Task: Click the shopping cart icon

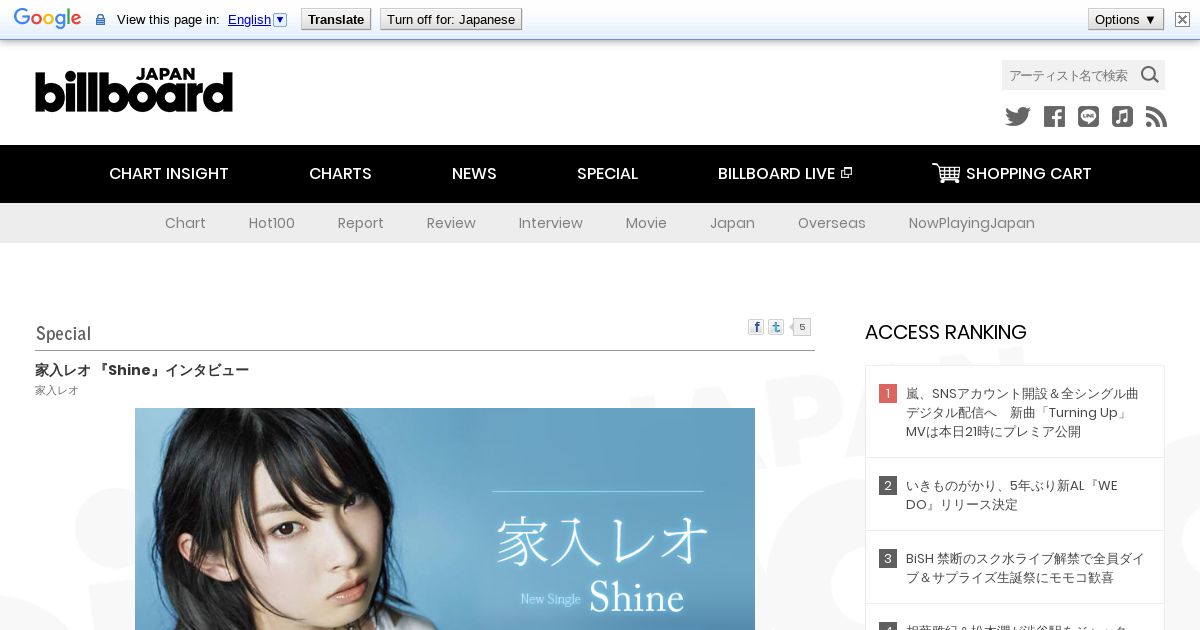Action: pyautogui.click(x=946, y=173)
